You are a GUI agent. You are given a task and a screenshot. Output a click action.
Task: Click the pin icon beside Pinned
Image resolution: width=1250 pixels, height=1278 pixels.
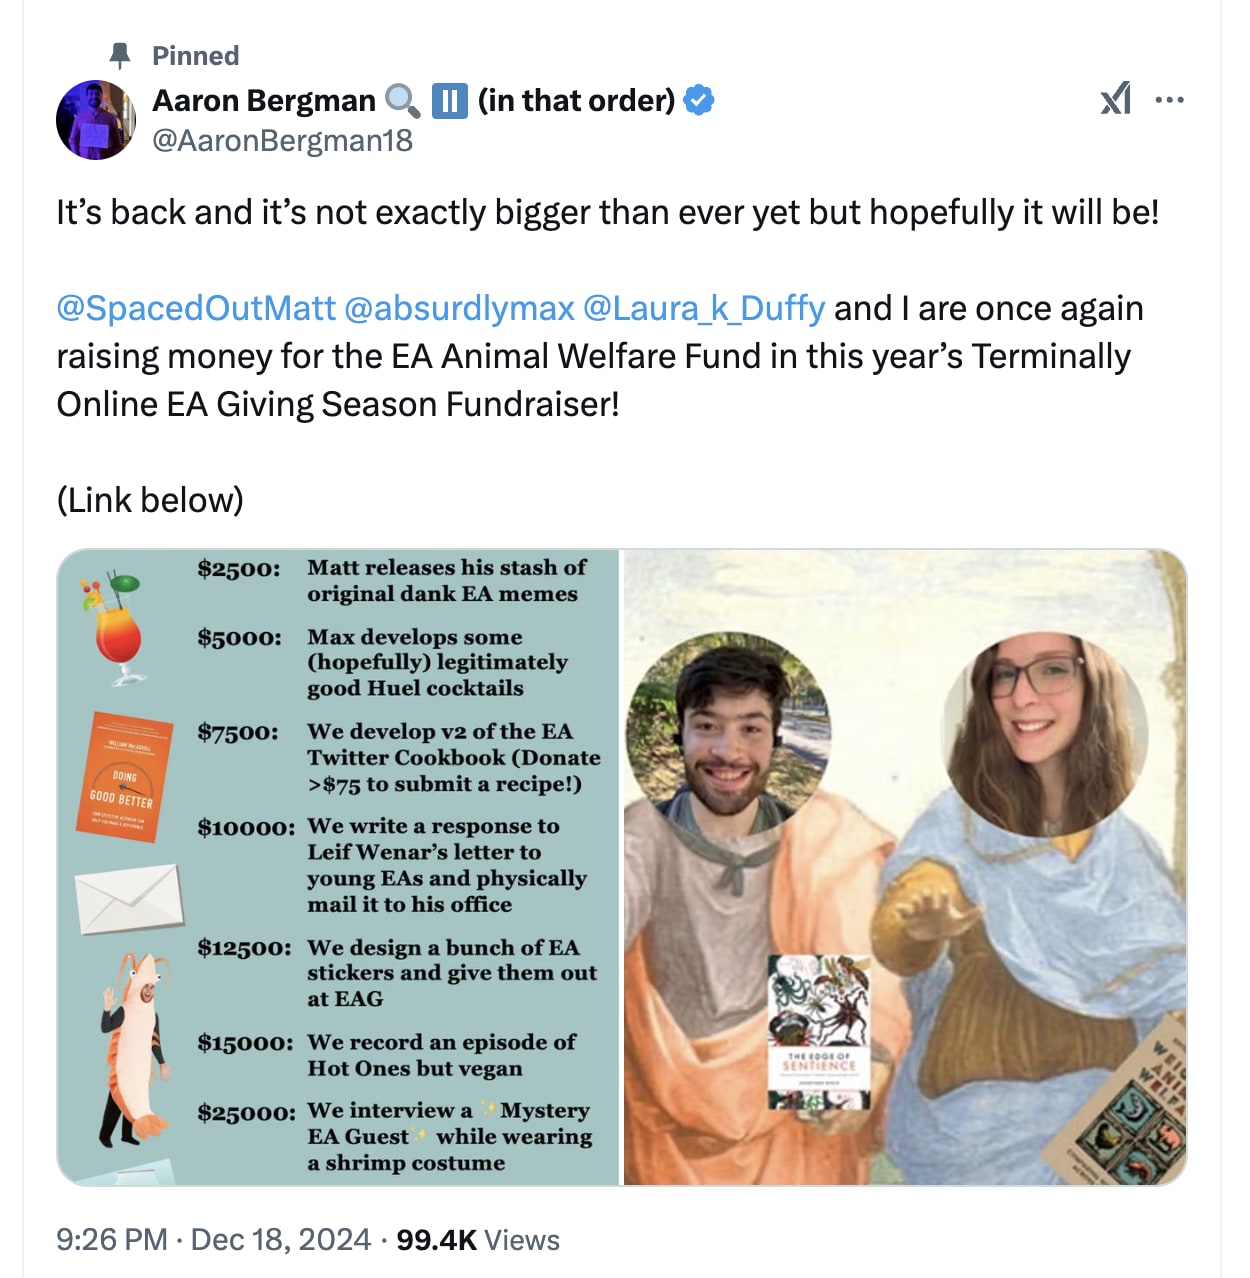(x=120, y=55)
